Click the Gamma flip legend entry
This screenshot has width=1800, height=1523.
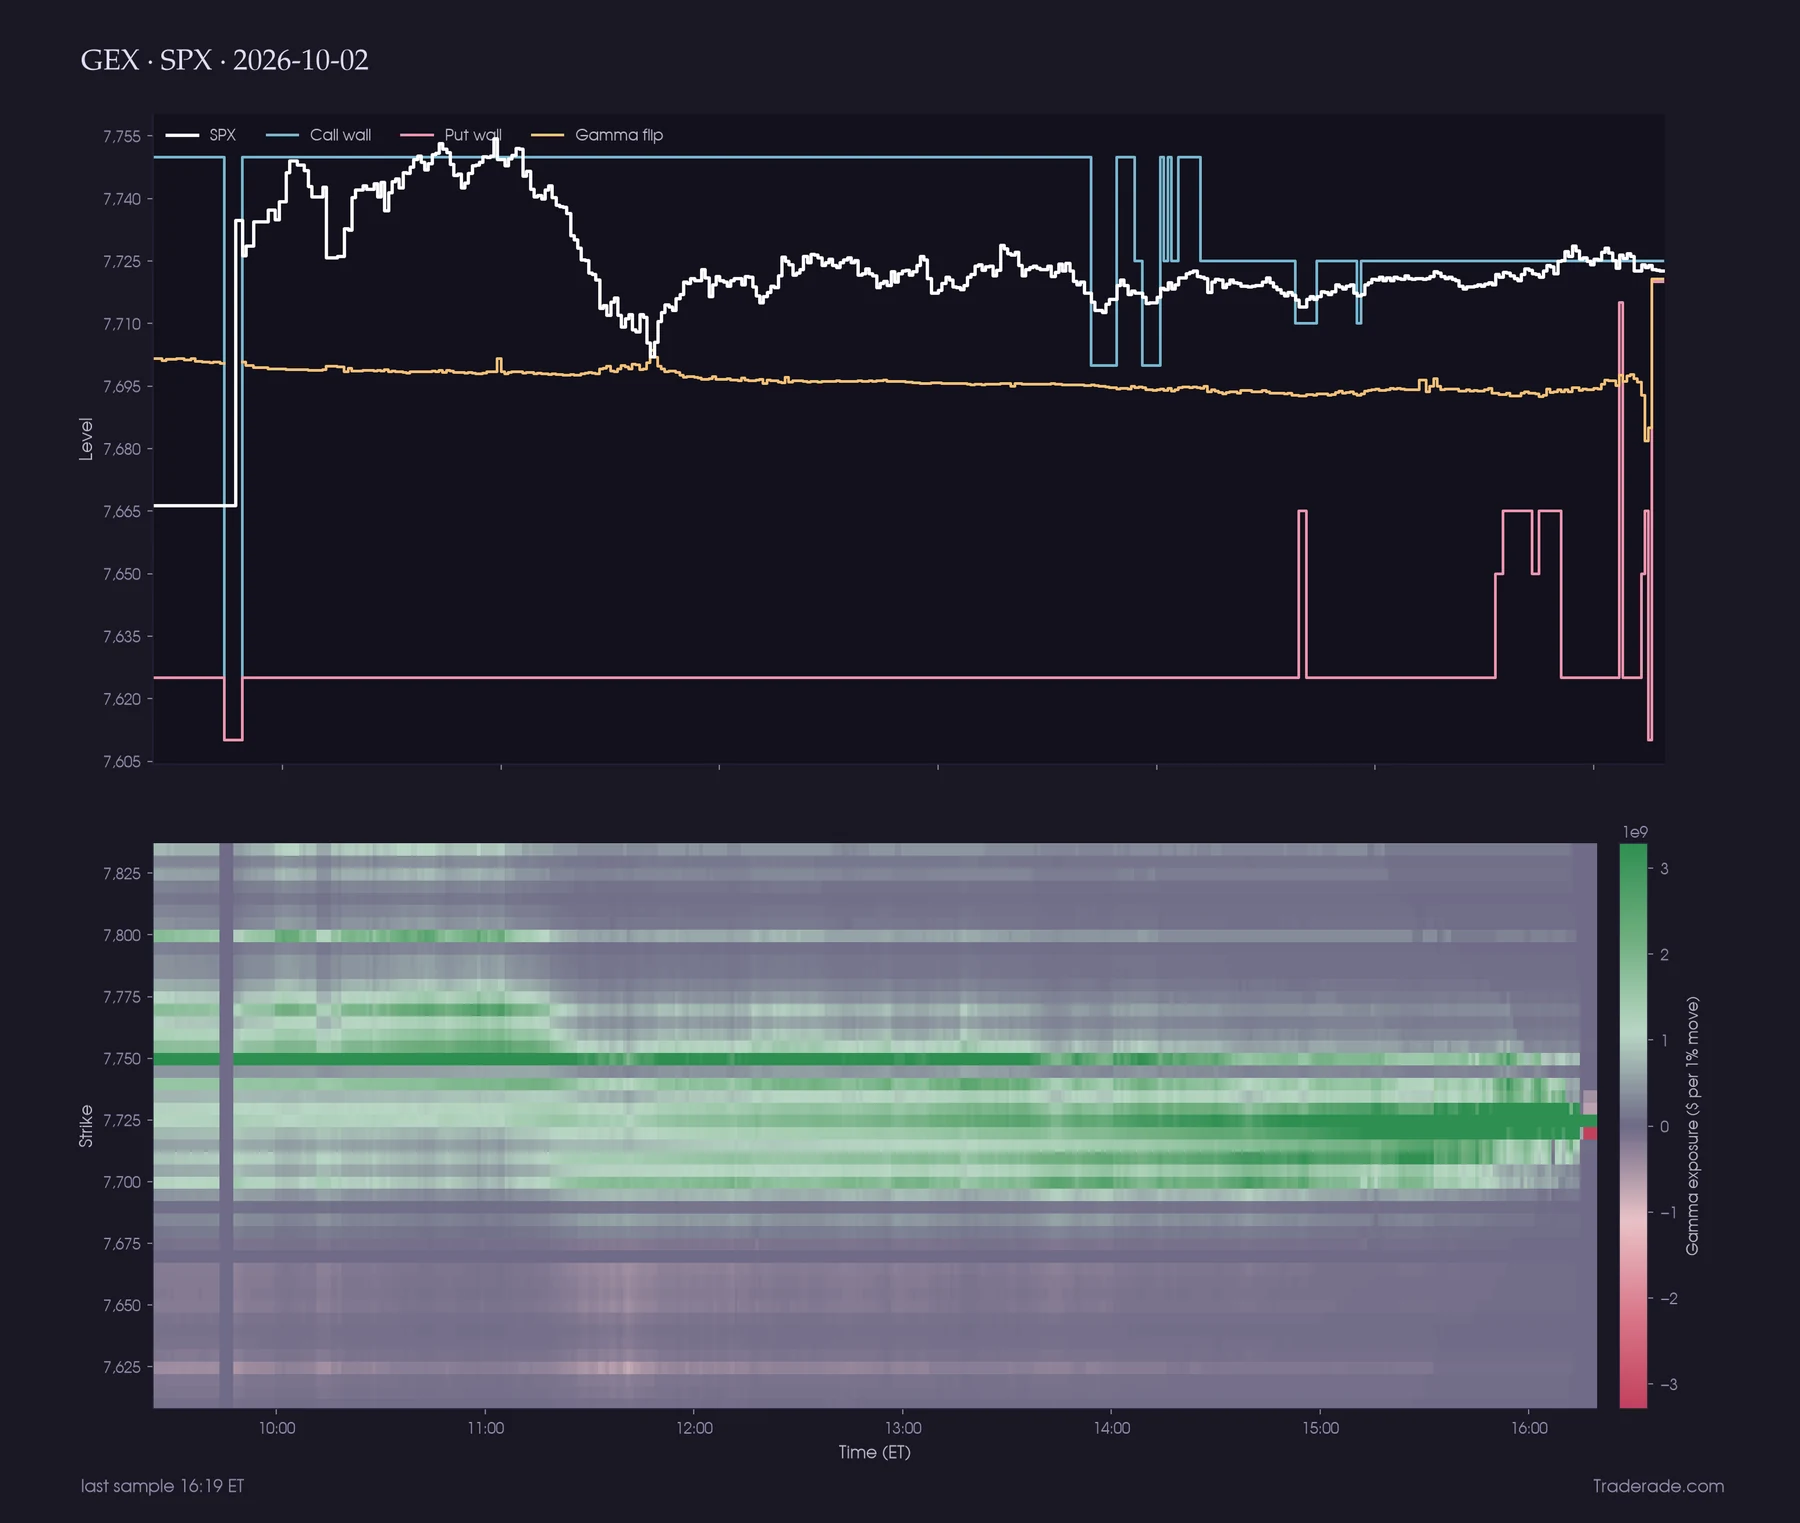(597, 135)
